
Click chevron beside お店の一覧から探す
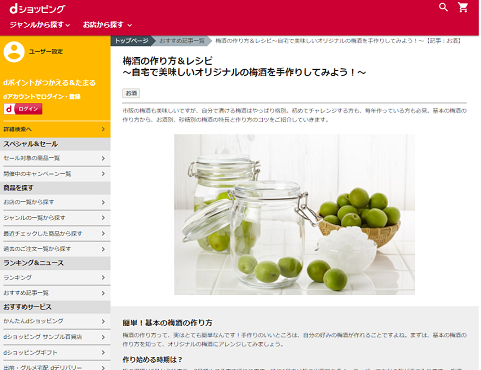[103, 202]
